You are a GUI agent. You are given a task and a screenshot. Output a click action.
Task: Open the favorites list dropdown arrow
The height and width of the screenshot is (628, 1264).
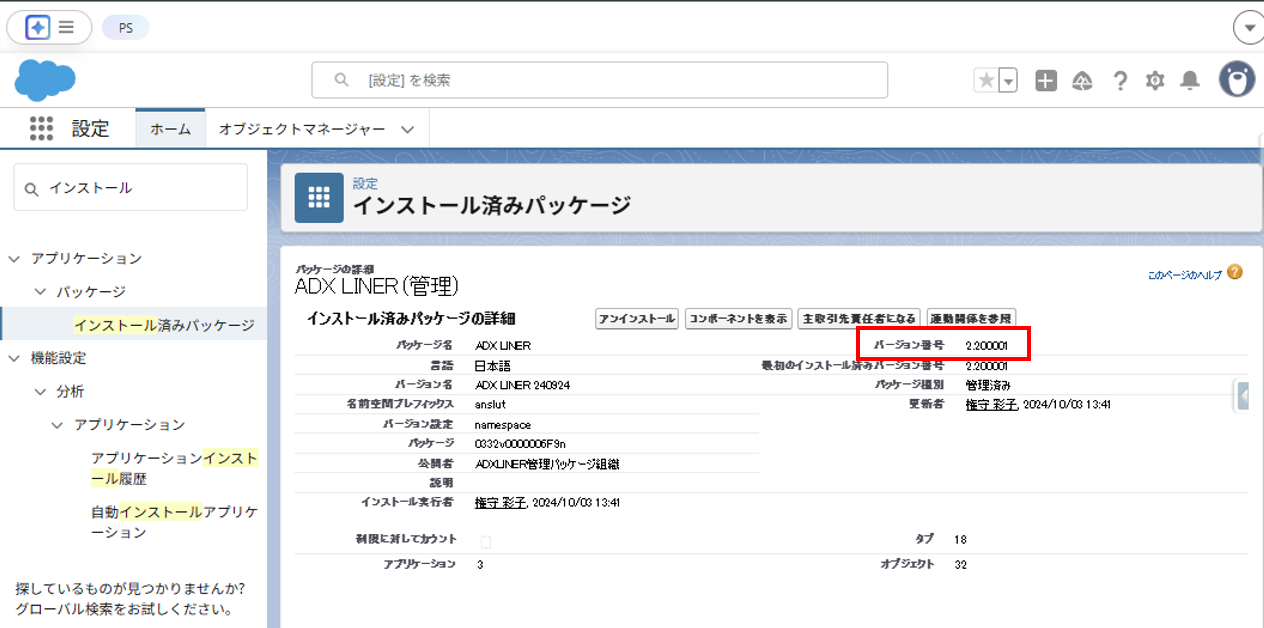point(1008,81)
